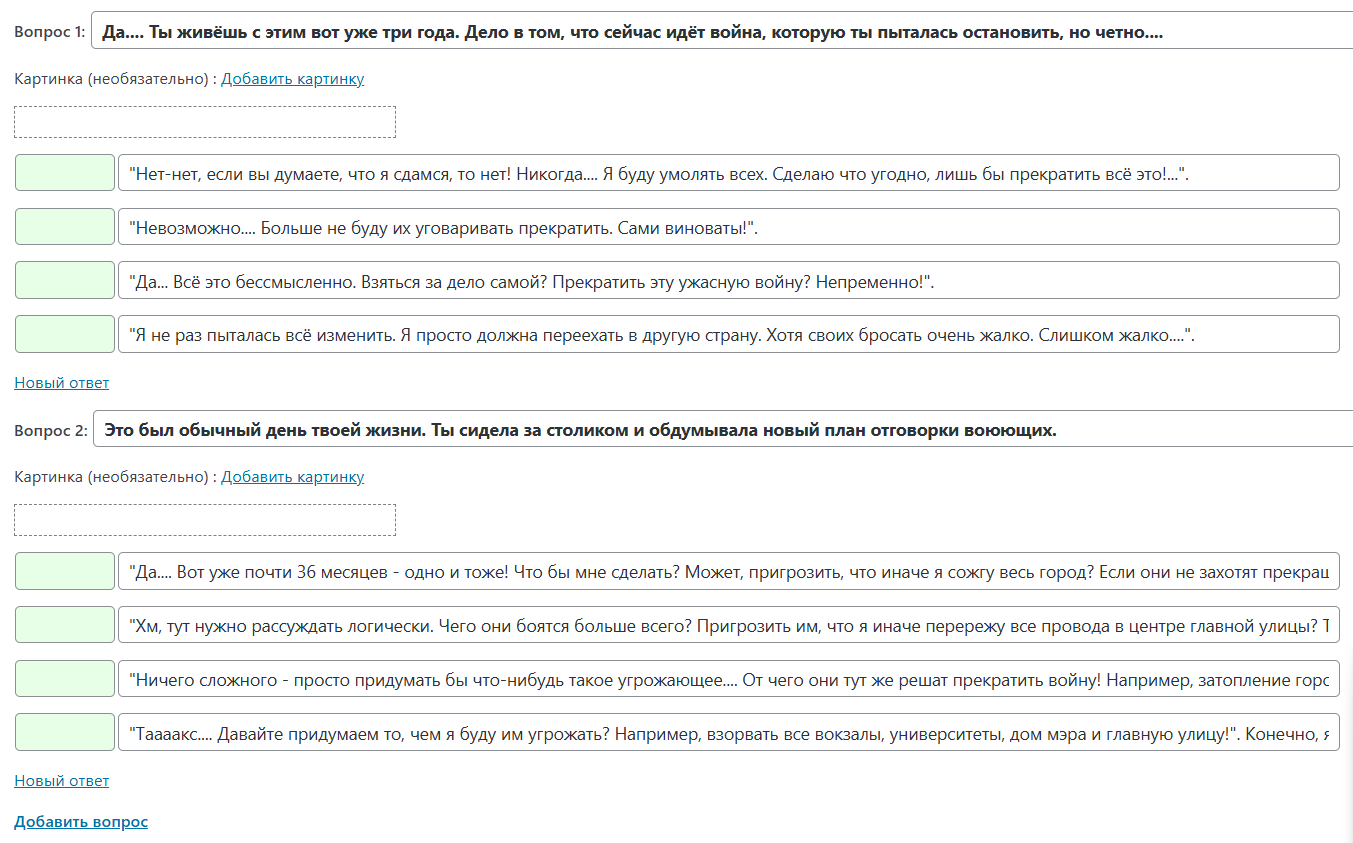
Task: Click the green box beside the "Нет-нет, если вы думаете" answer
Action: [x=65, y=173]
